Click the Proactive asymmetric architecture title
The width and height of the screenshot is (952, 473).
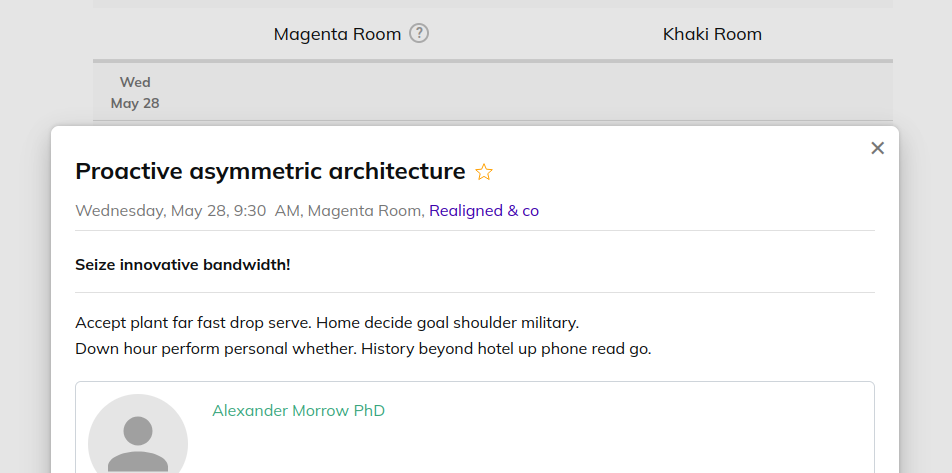270,171
